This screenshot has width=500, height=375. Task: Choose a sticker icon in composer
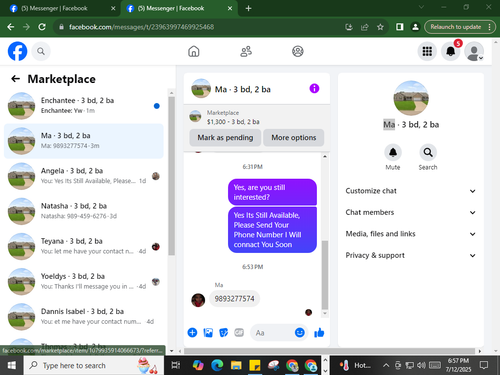[x=223, y=332]
